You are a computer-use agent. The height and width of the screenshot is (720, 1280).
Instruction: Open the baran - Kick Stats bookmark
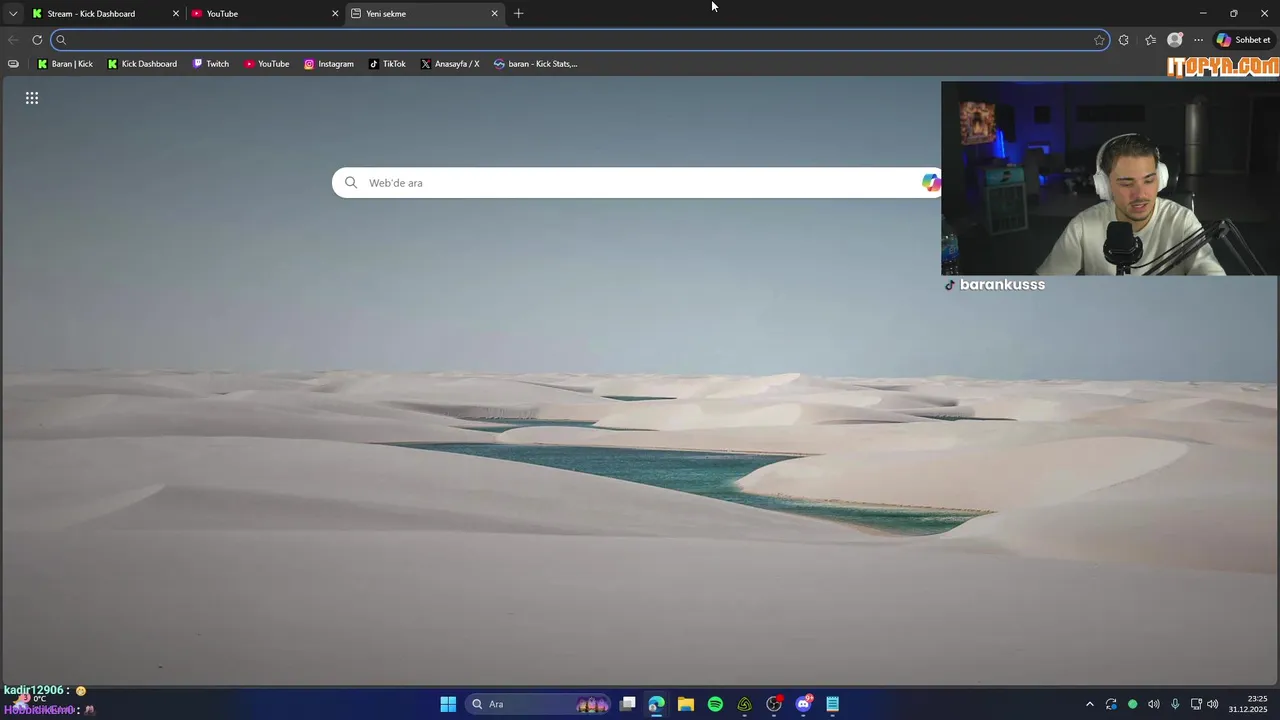[x=535, y=64]
